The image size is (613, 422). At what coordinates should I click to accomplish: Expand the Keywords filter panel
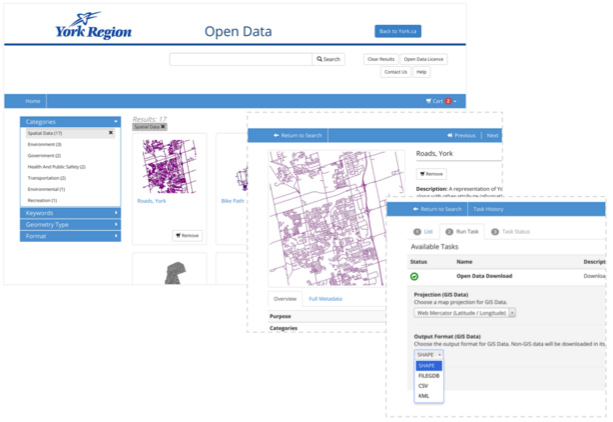[x=70, y=212]
